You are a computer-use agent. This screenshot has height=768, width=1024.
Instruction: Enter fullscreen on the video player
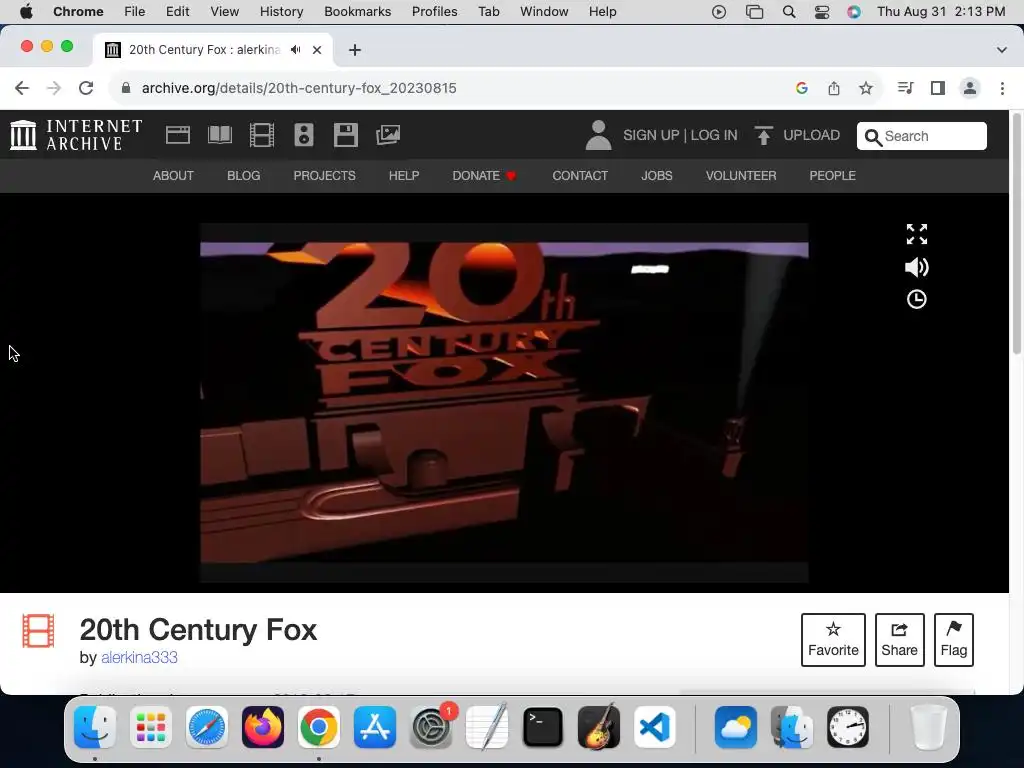[x=917, y=234]
